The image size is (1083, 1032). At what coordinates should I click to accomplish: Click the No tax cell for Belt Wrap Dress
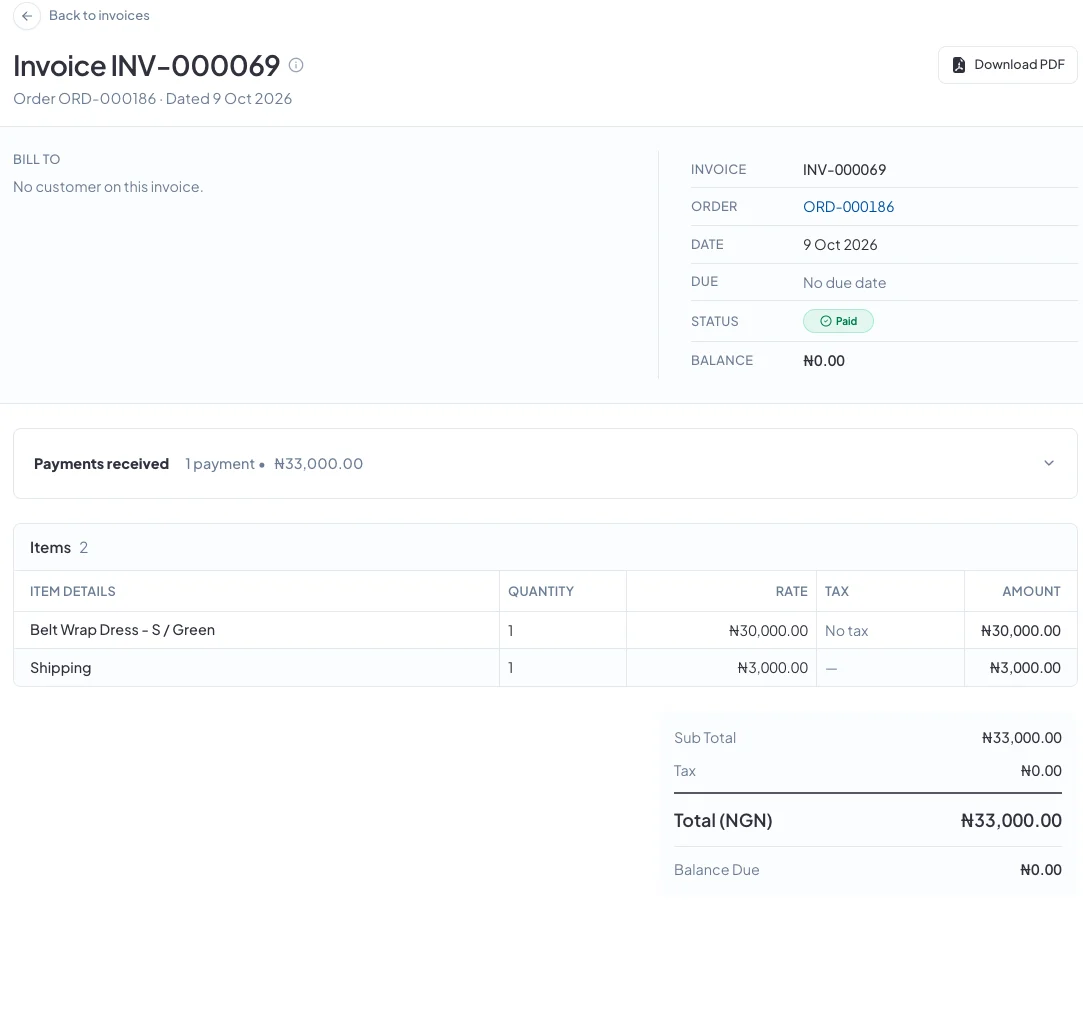tap(846, 631)
